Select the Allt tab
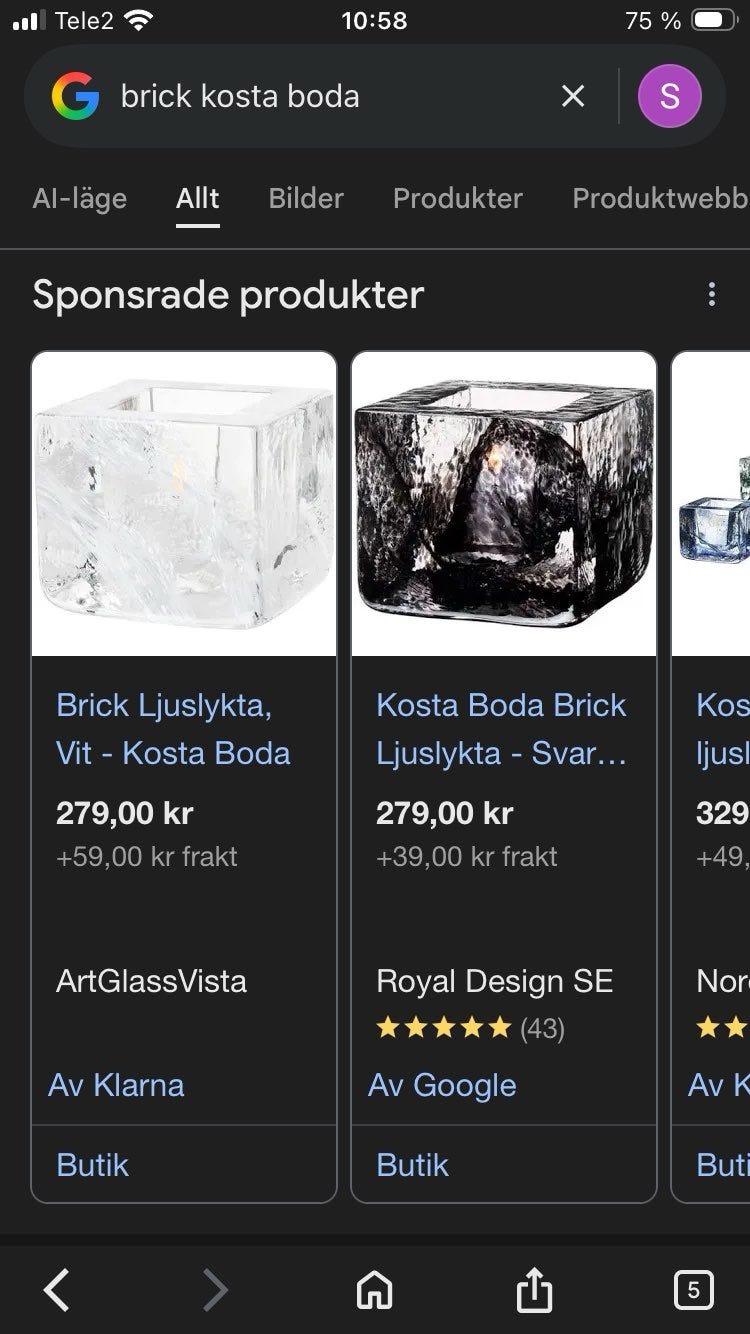 198,198
